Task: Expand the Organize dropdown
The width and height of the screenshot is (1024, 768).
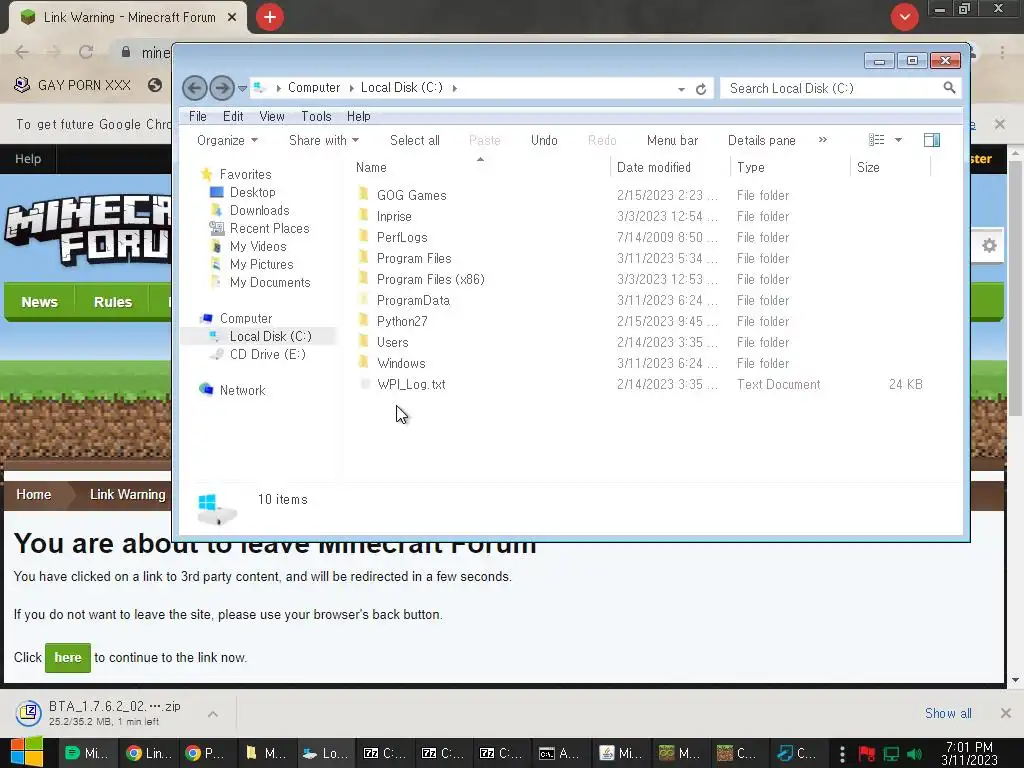Action: [x=227, y=140]
